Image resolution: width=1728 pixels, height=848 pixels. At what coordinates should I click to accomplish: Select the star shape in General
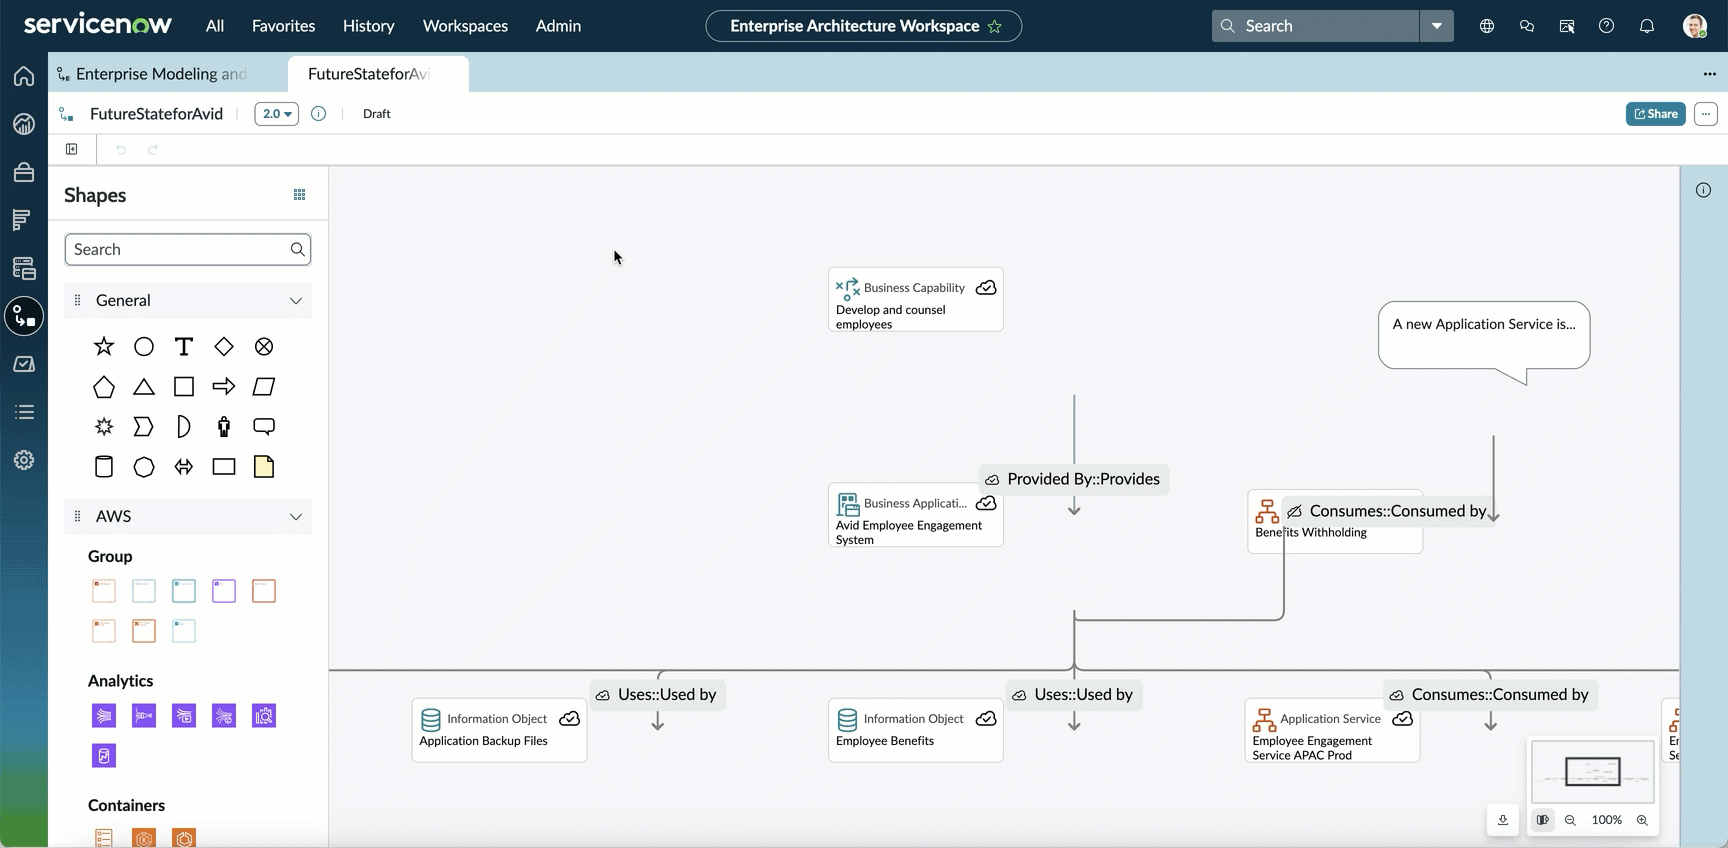tap(104, 346)
